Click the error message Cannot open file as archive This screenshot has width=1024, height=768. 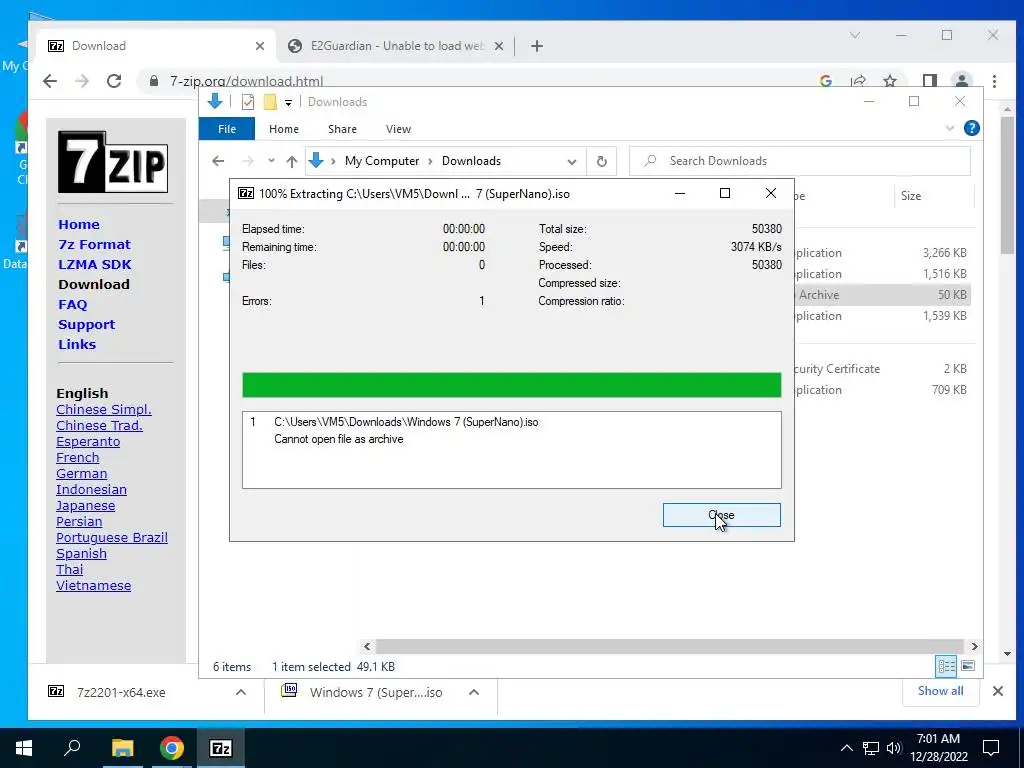[338, 439]
